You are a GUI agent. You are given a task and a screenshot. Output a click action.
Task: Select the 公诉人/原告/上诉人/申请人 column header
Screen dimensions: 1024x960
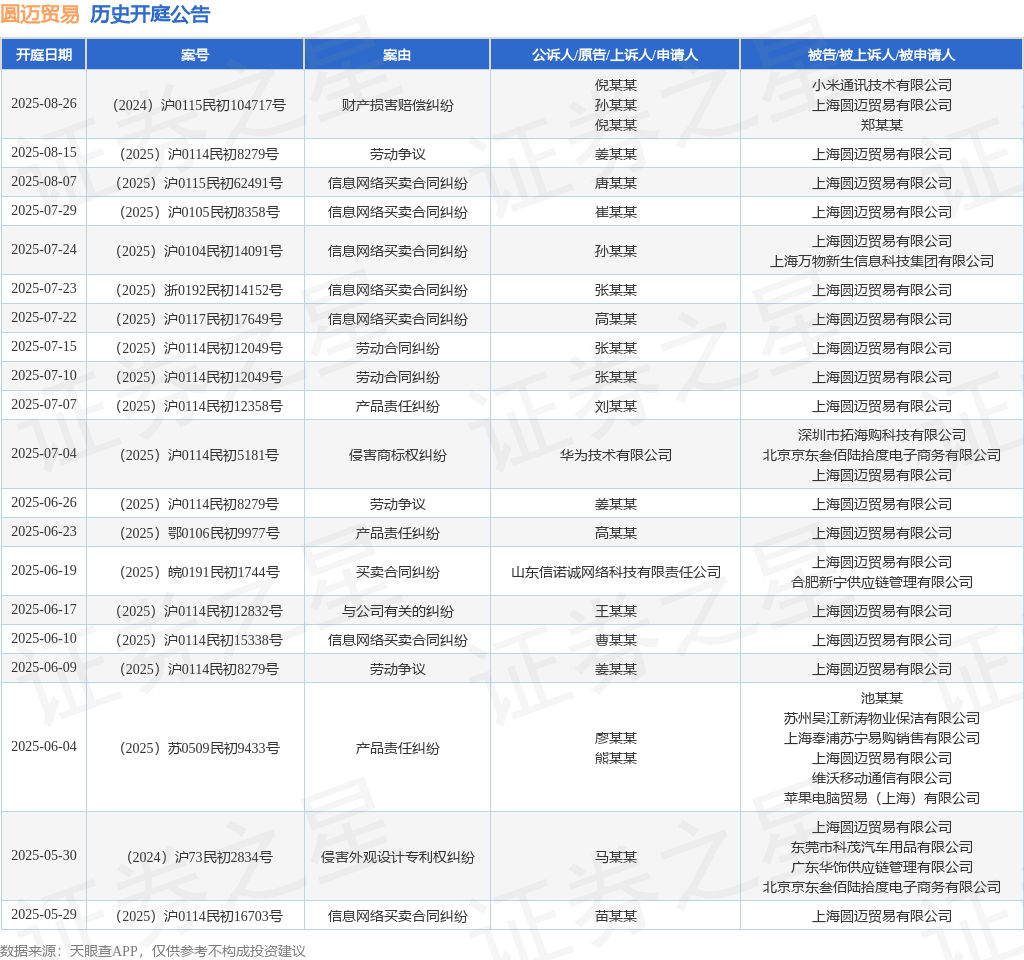tap(615, 55)
